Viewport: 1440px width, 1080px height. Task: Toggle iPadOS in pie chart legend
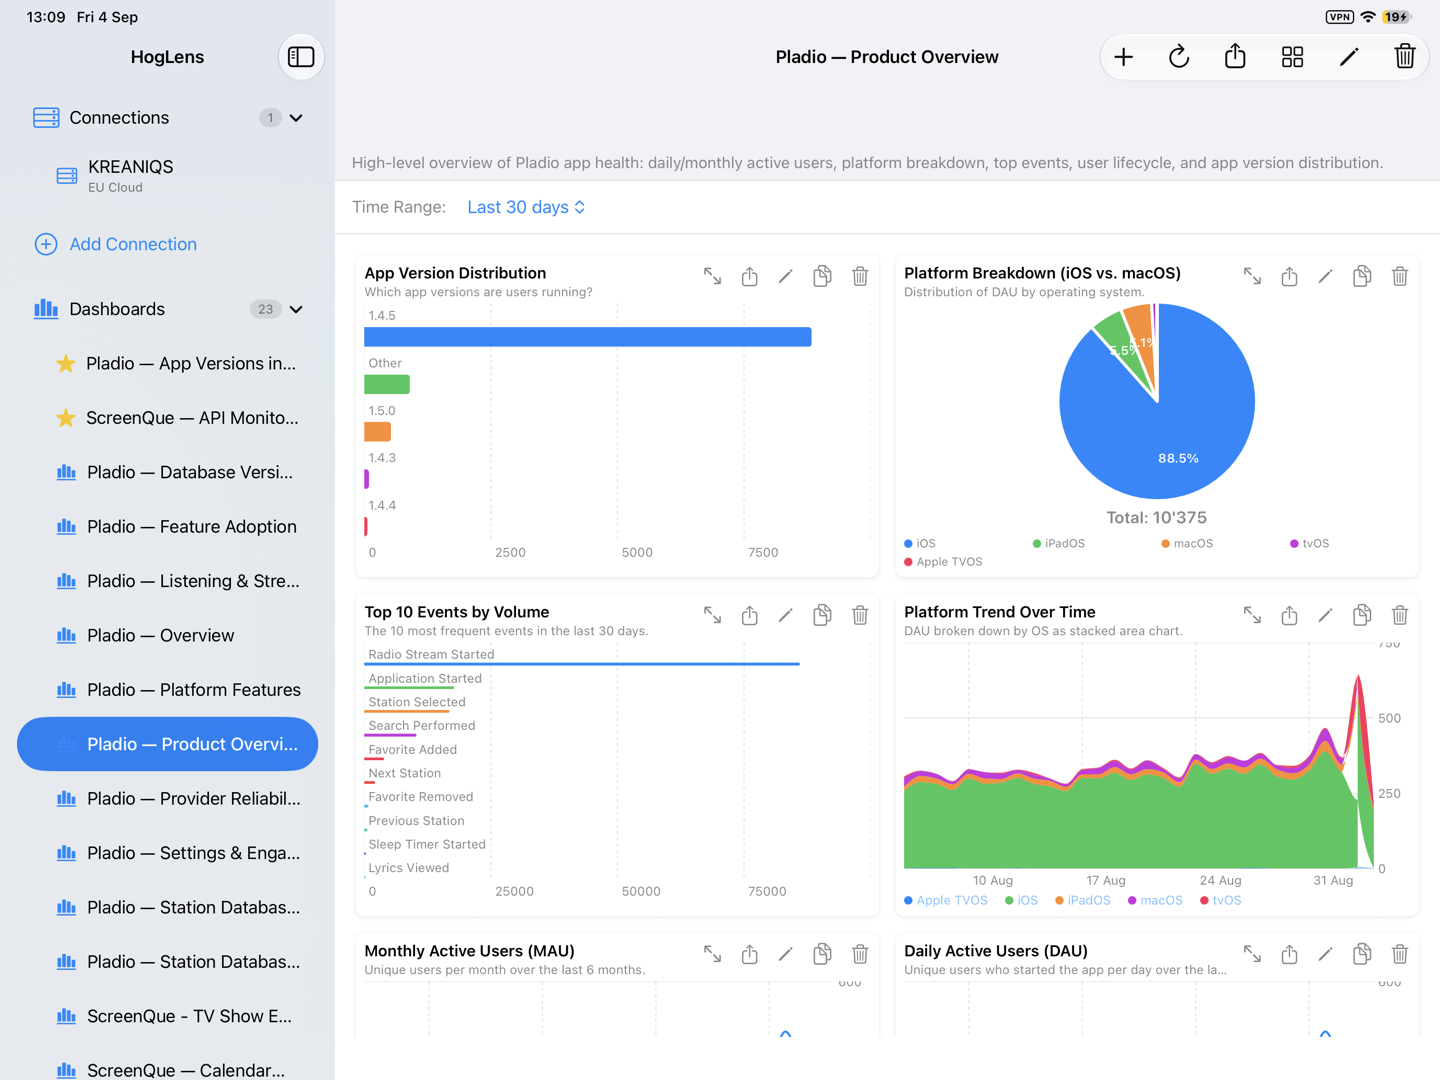[1058, 544]
